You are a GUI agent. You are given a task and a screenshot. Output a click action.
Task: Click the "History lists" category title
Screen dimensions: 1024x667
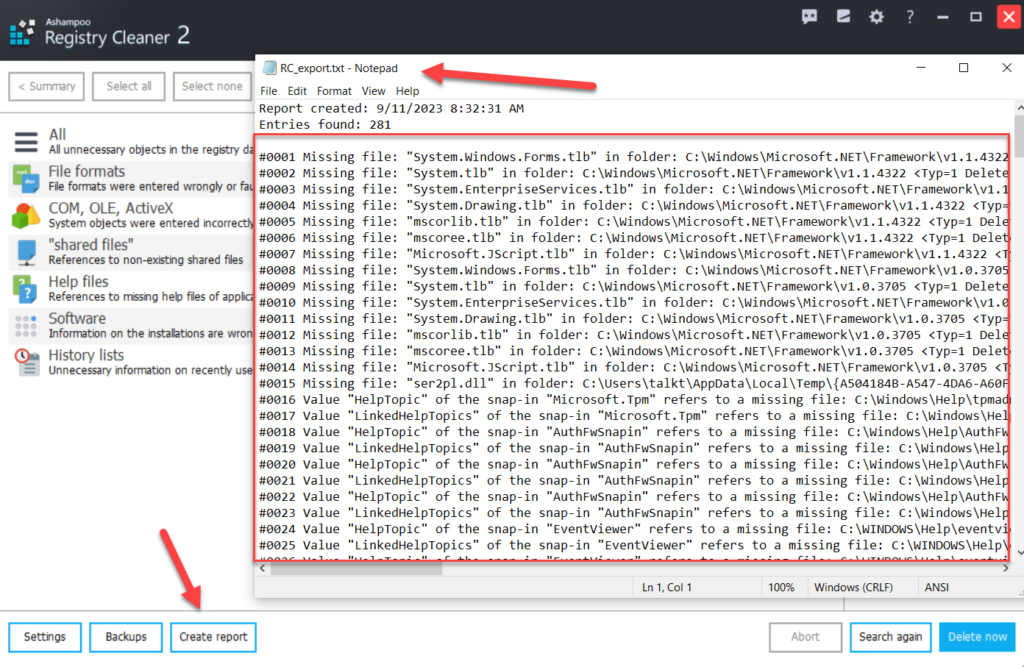86,355
